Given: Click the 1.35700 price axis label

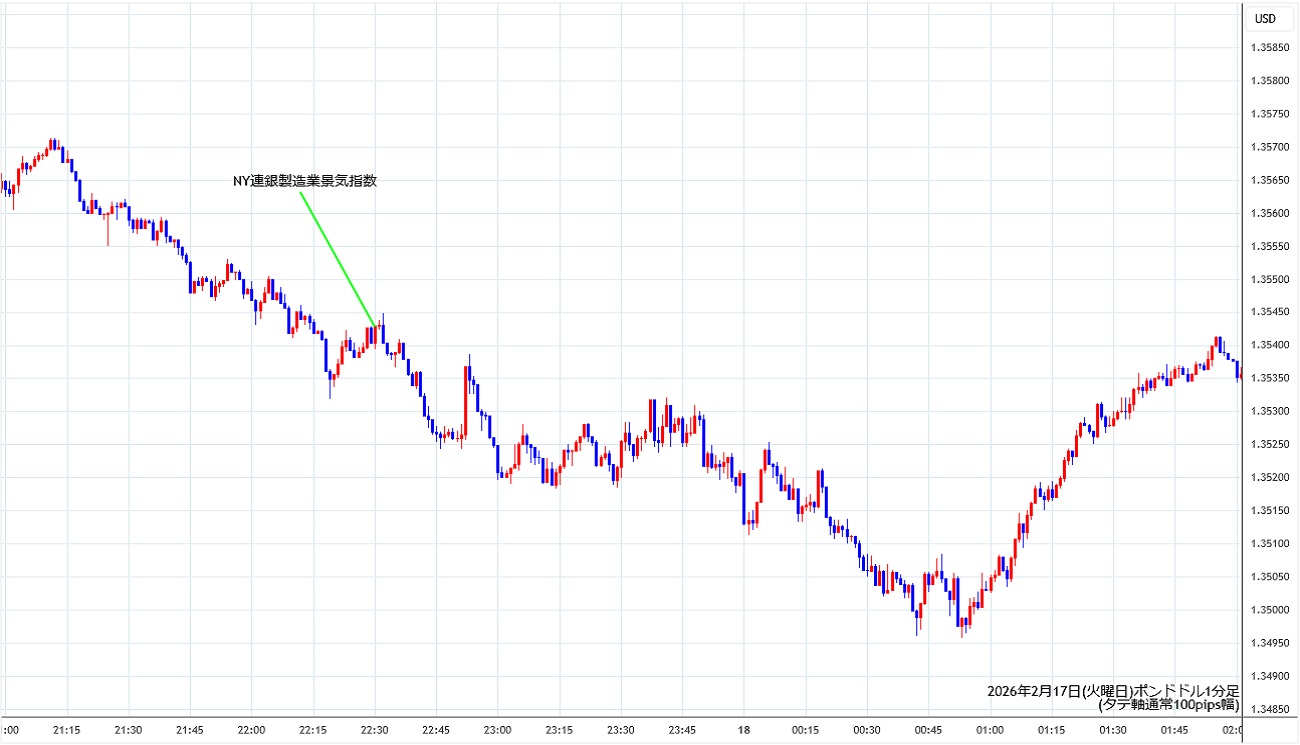Looking at the screenshot, I should (1268, 147).
